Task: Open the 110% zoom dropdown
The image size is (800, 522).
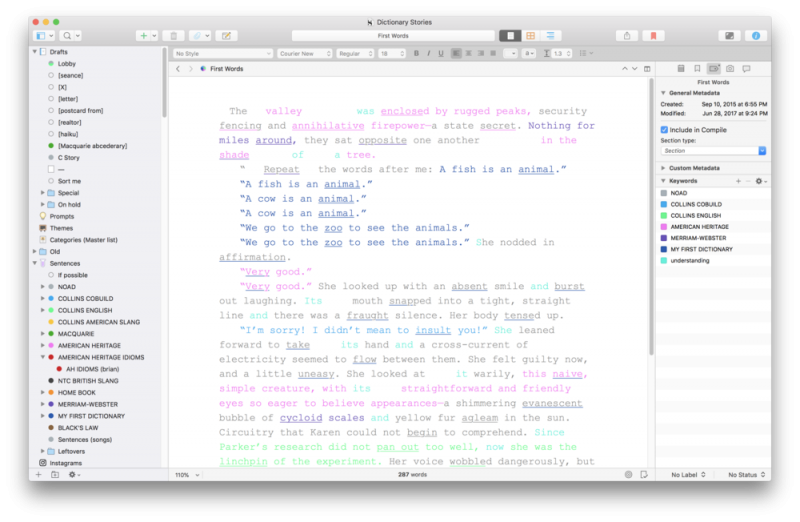Action: [x=187, y=475]
